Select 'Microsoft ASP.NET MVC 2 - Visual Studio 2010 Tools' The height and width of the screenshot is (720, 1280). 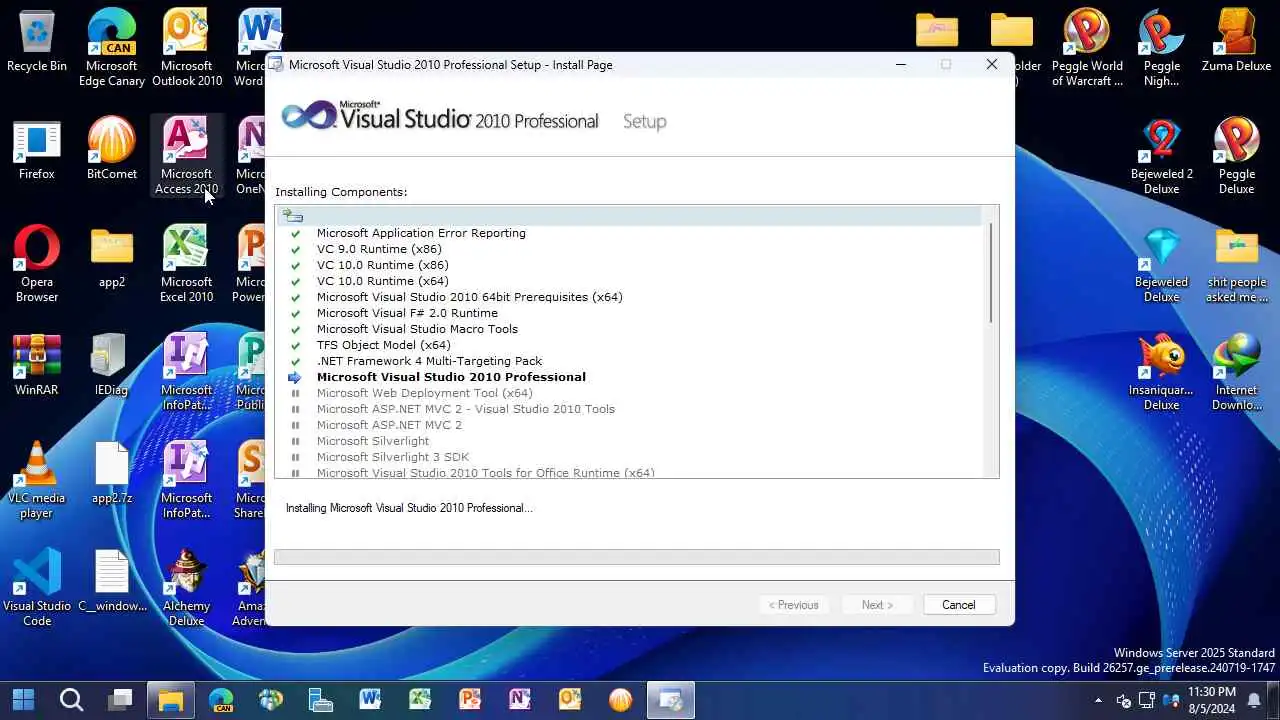(465, 409)
